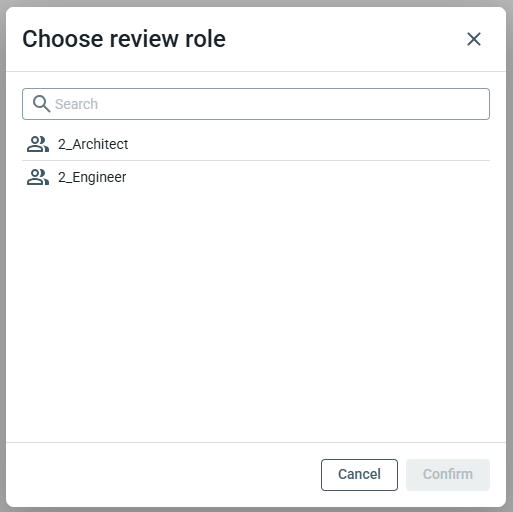The image size is (513, 512).
Task: Click the magnifying glass search icon
Action: [41, 104]
